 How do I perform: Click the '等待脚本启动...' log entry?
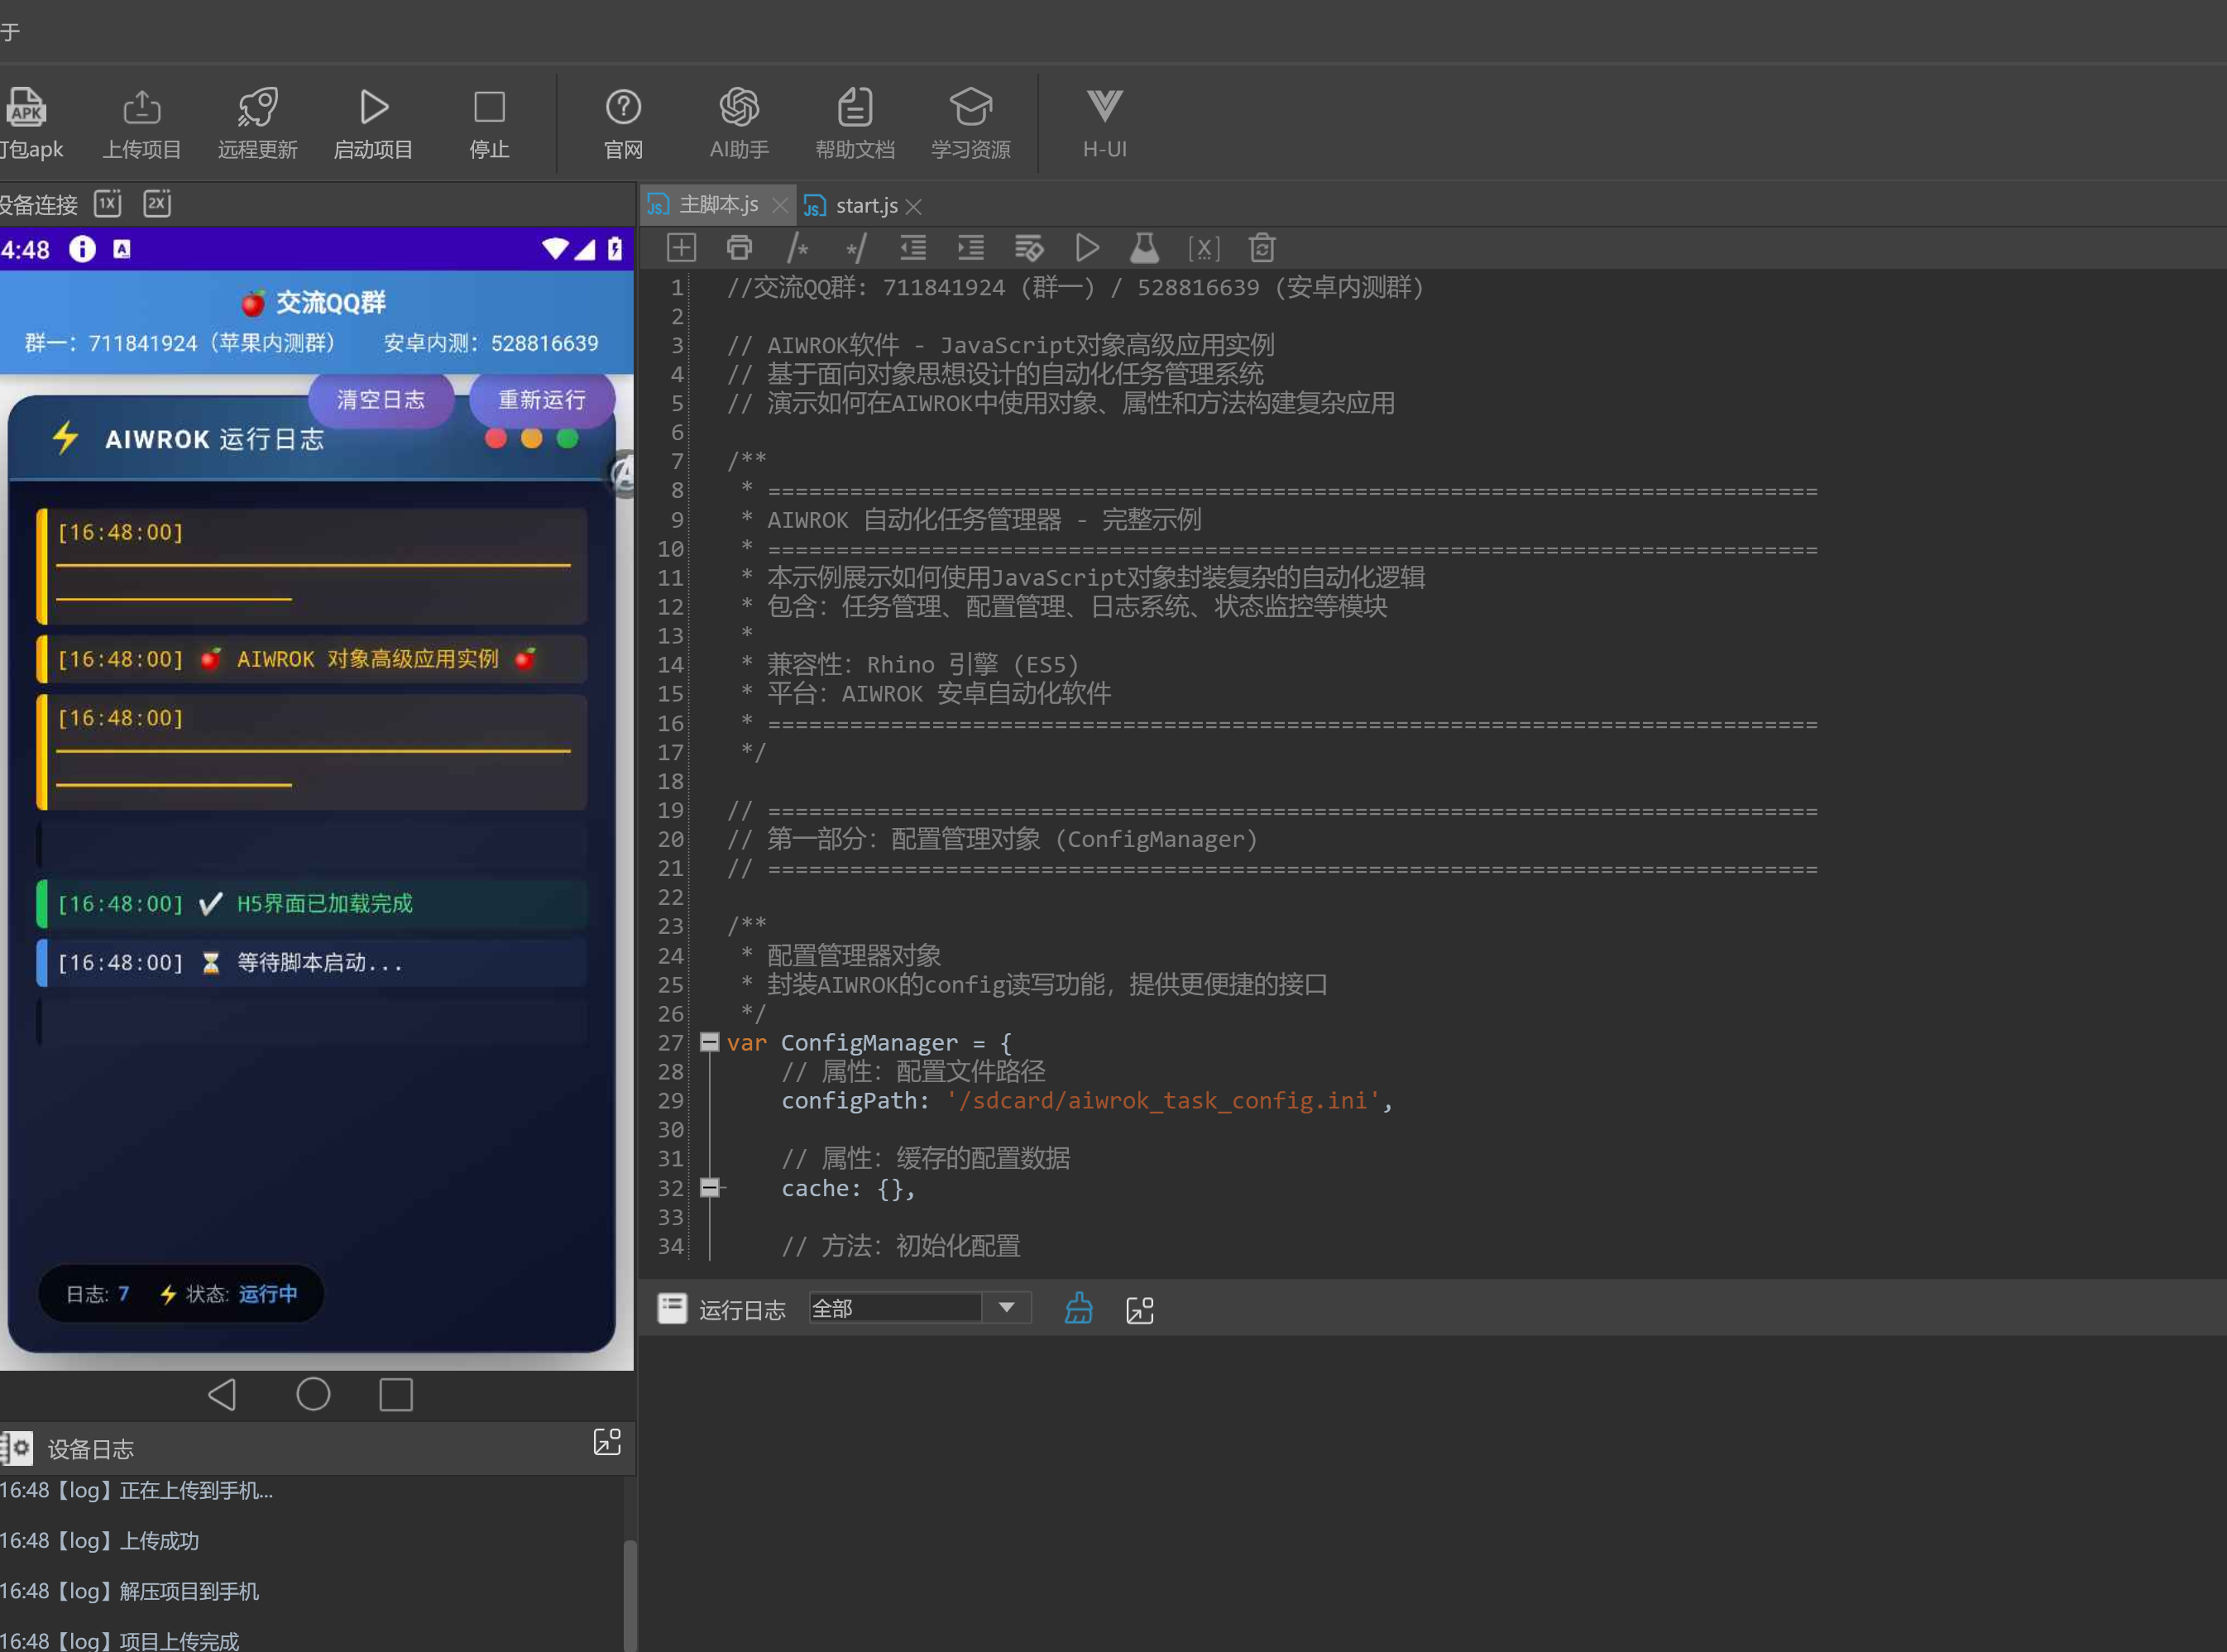(x=312, y=962)
